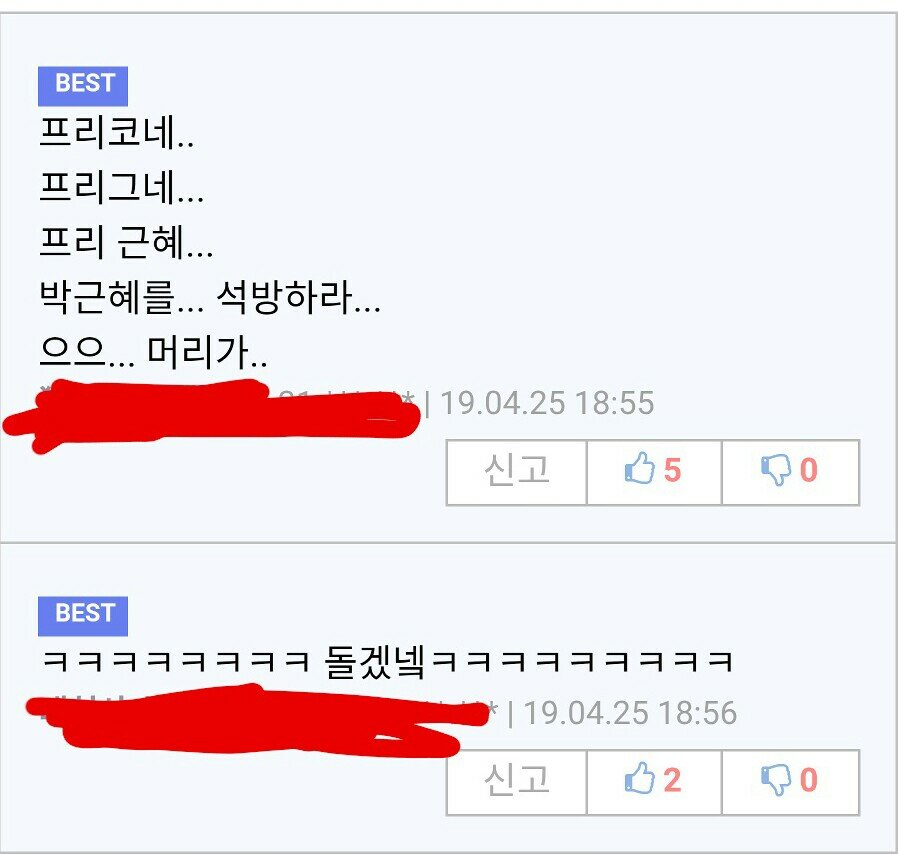898x854 pixels.
Task: Click the ㅋㅋㅋ 돌겠넴 comment text
Action: 388,663
